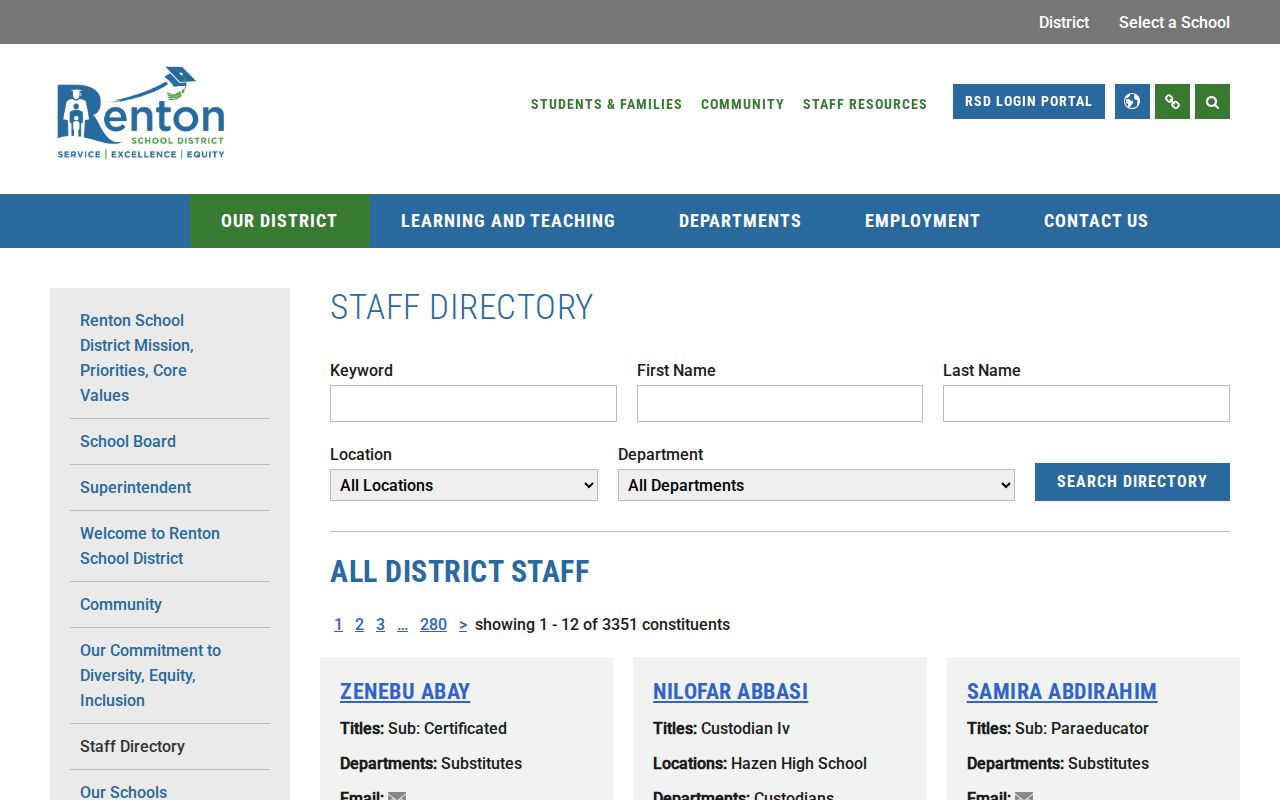Open the quick links chain icon
The height and width of the screenshot is (800, 1280).
(1172, 101)
